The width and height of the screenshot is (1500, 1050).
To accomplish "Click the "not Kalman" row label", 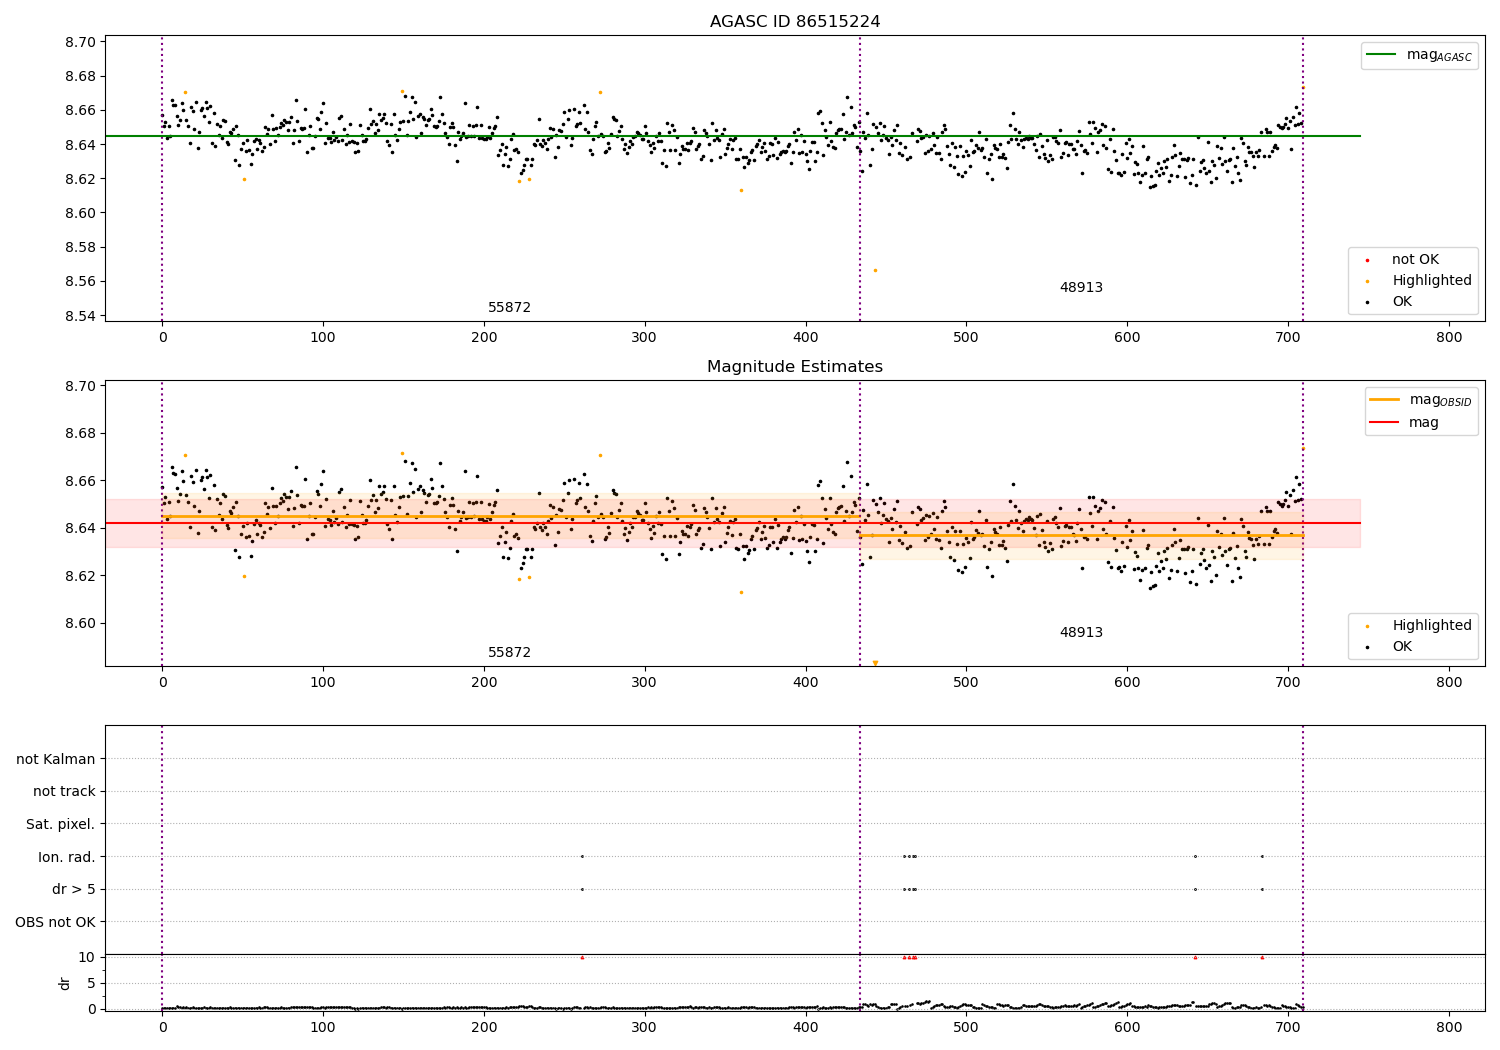I will pos(56,759).
